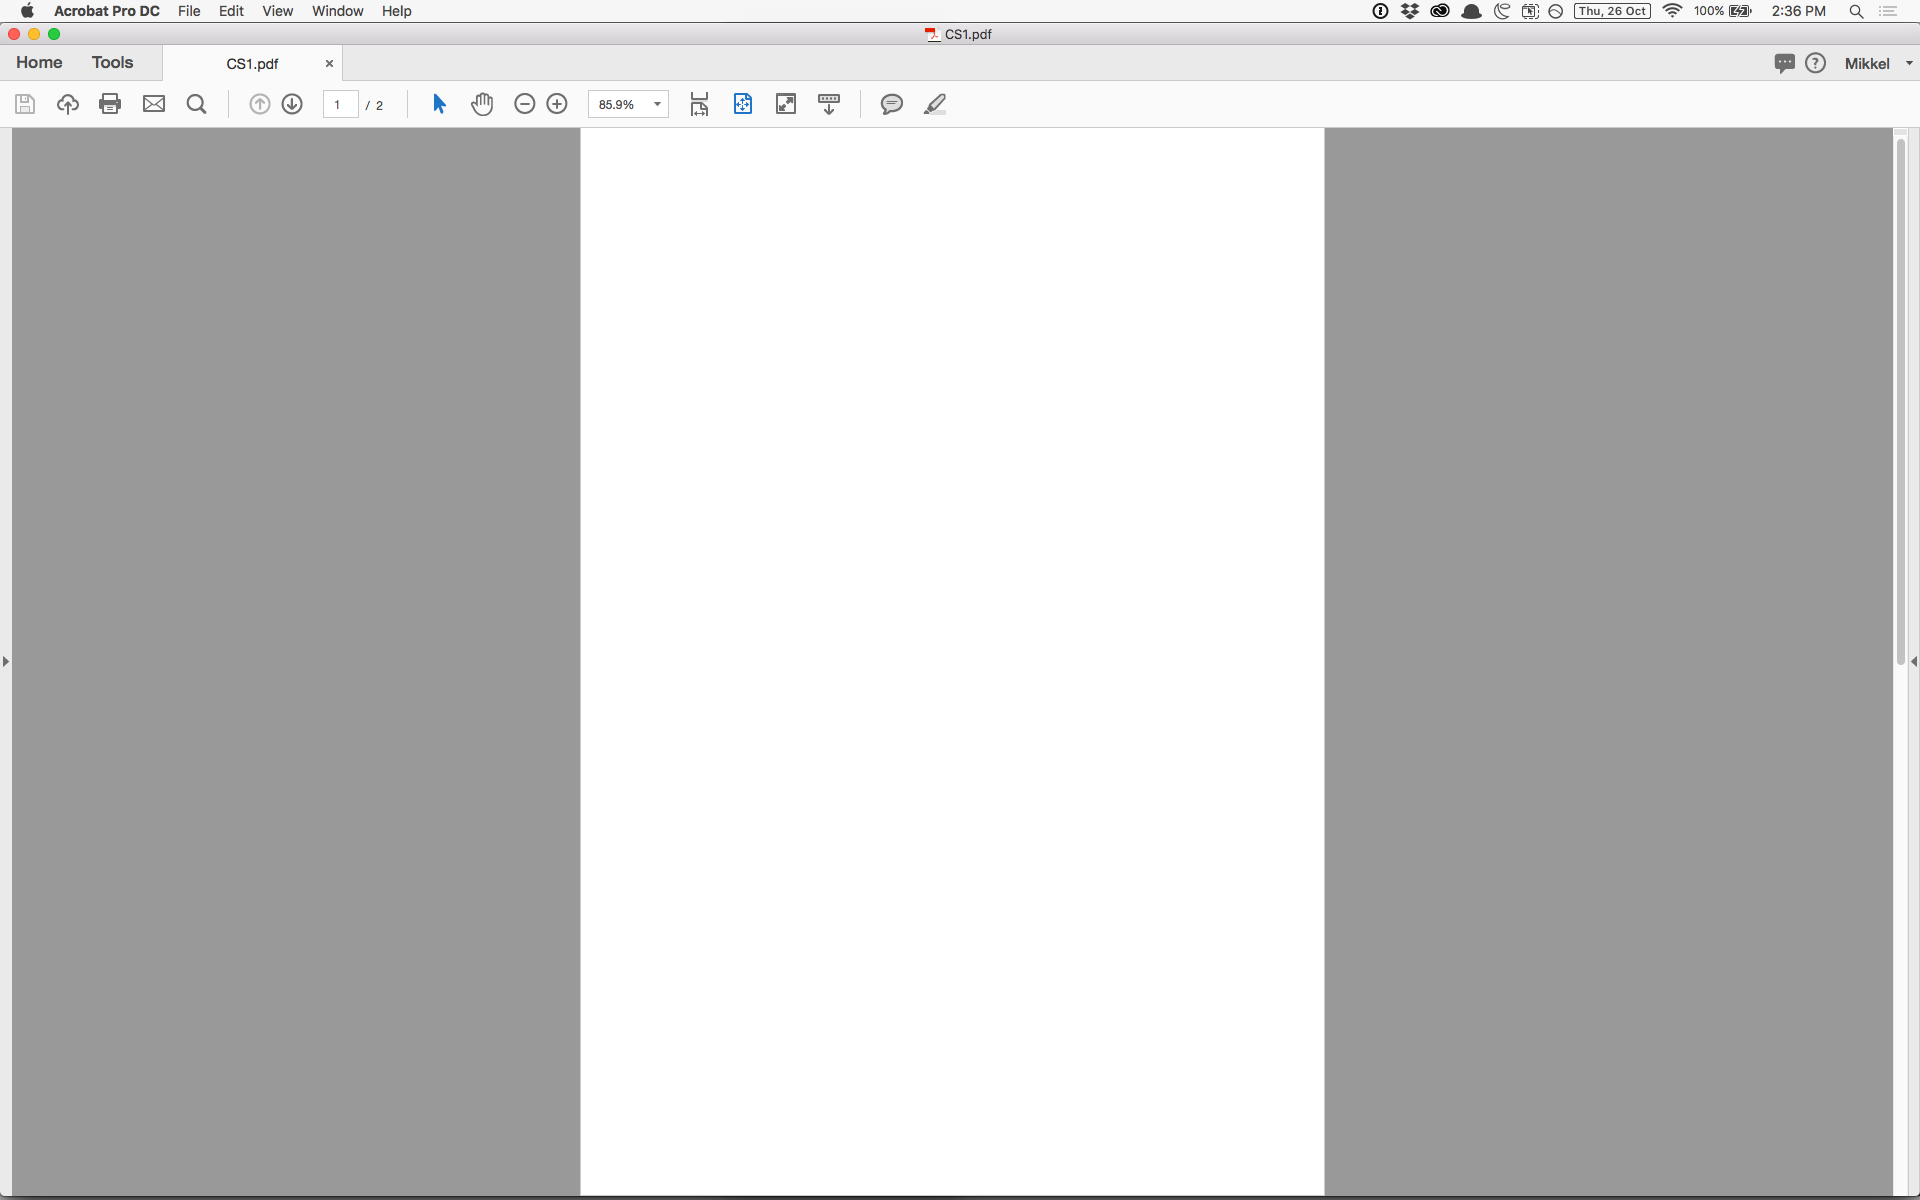This screenshot has width=1920, height=1200.
Task: Click the page number input field
Action: tap(340, 104)
